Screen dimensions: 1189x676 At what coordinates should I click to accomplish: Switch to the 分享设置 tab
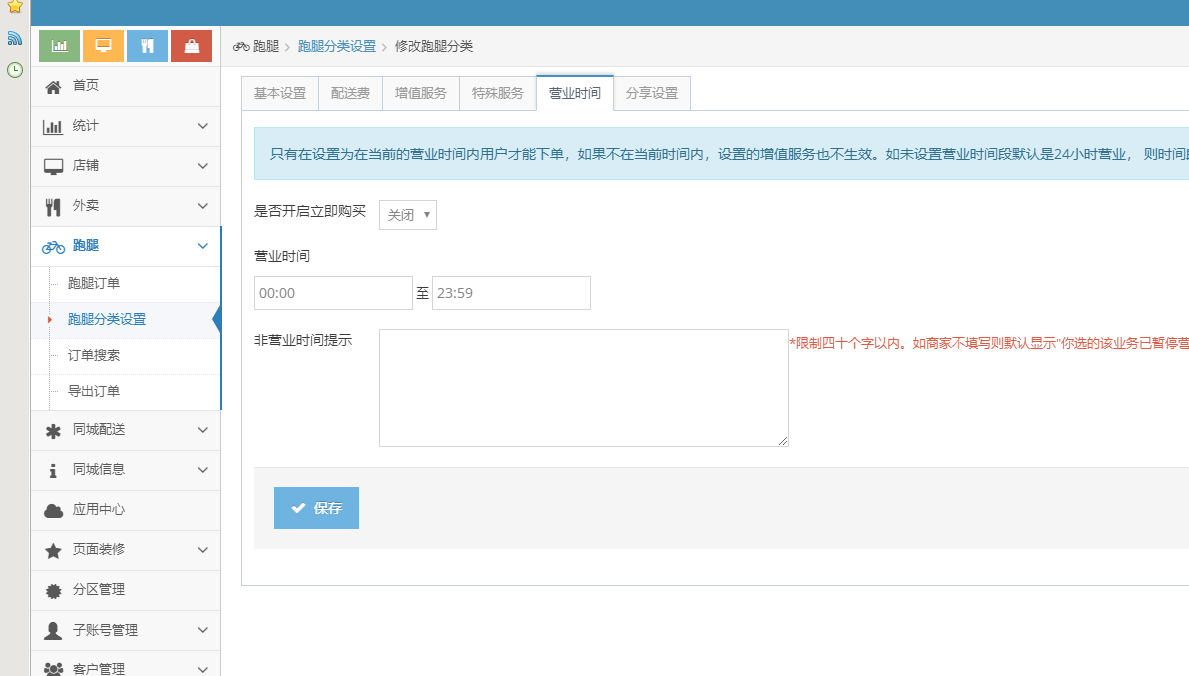651,93
